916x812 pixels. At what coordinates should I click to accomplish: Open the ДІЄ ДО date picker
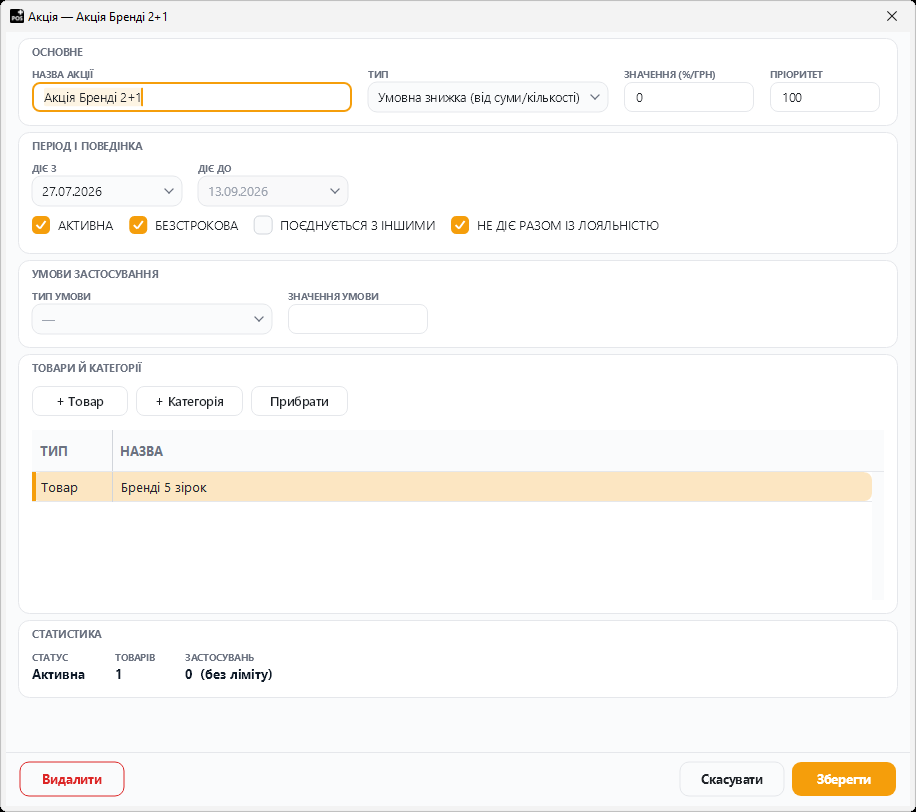[273, 192]
